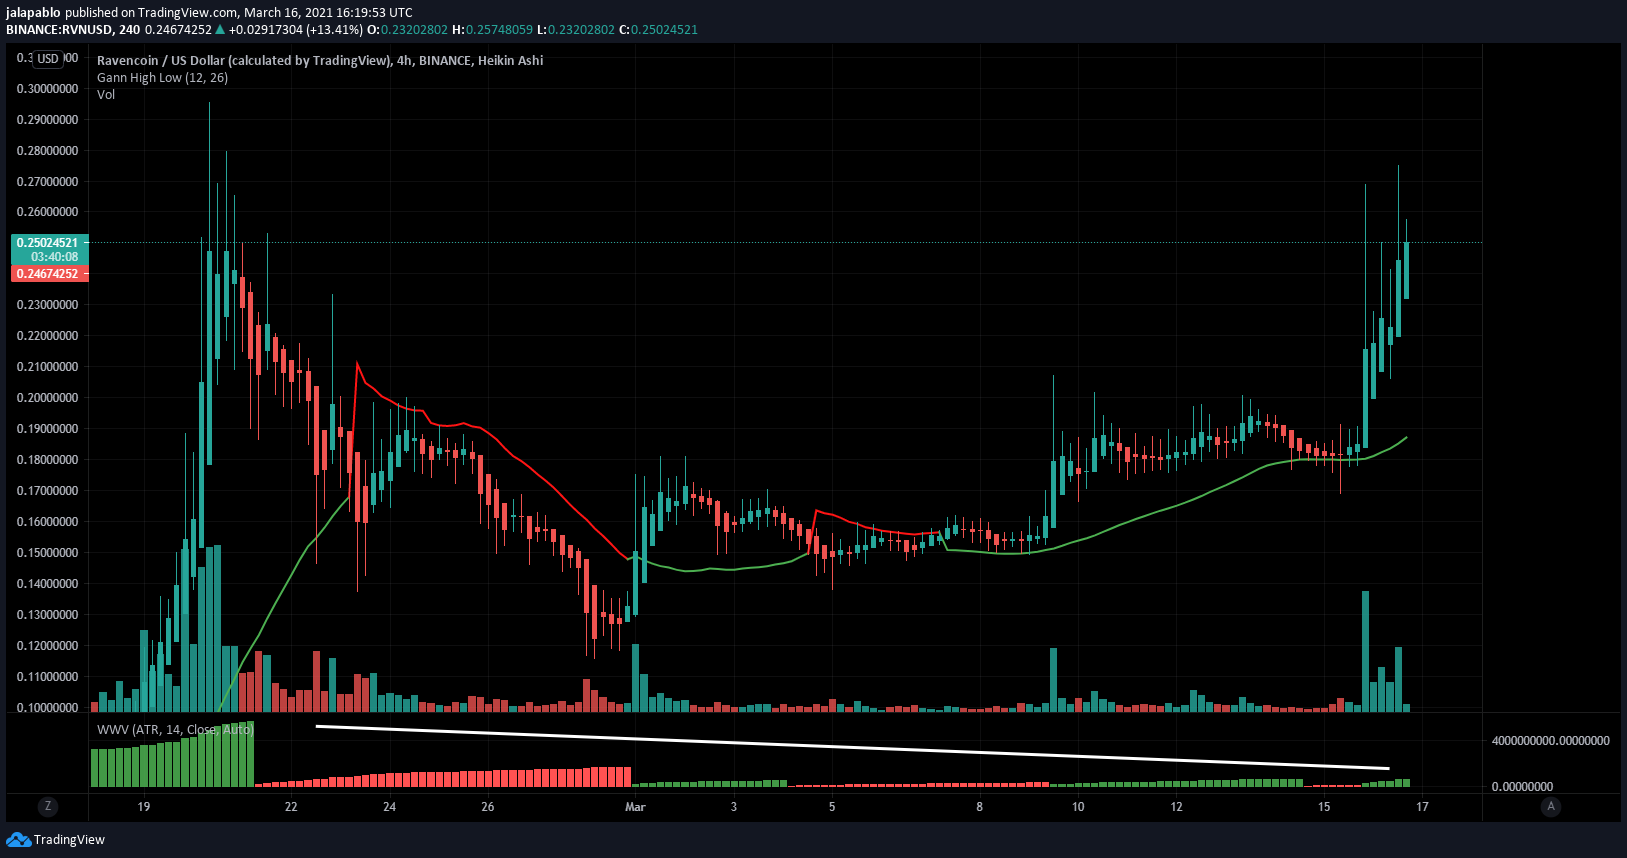Click the Ravencoin / US Dollar chart title
Viewport: 1627px width, 858px height.
pos(320,60)
